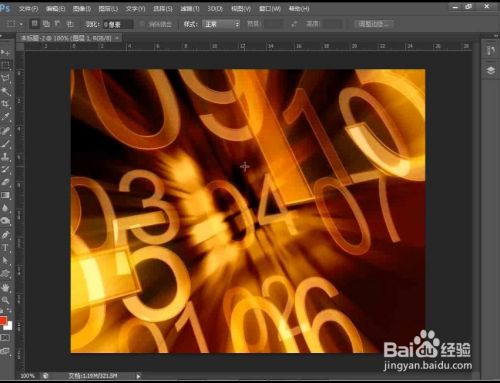This screenshot has width=500, height=383.
Task: Select the Horizontal Type tool
Action: tap(5, 248)
